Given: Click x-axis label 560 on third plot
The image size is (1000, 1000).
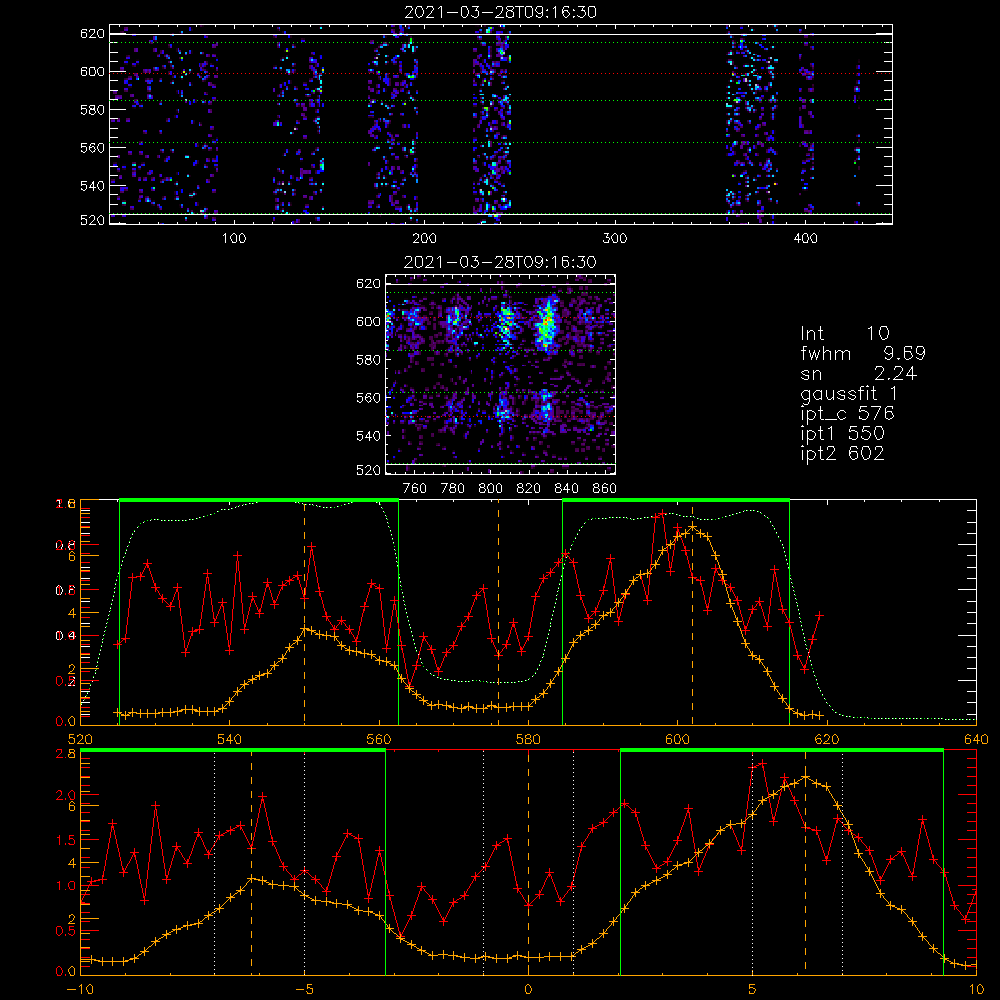Looking at the screenshot, I should click(379, 740).
